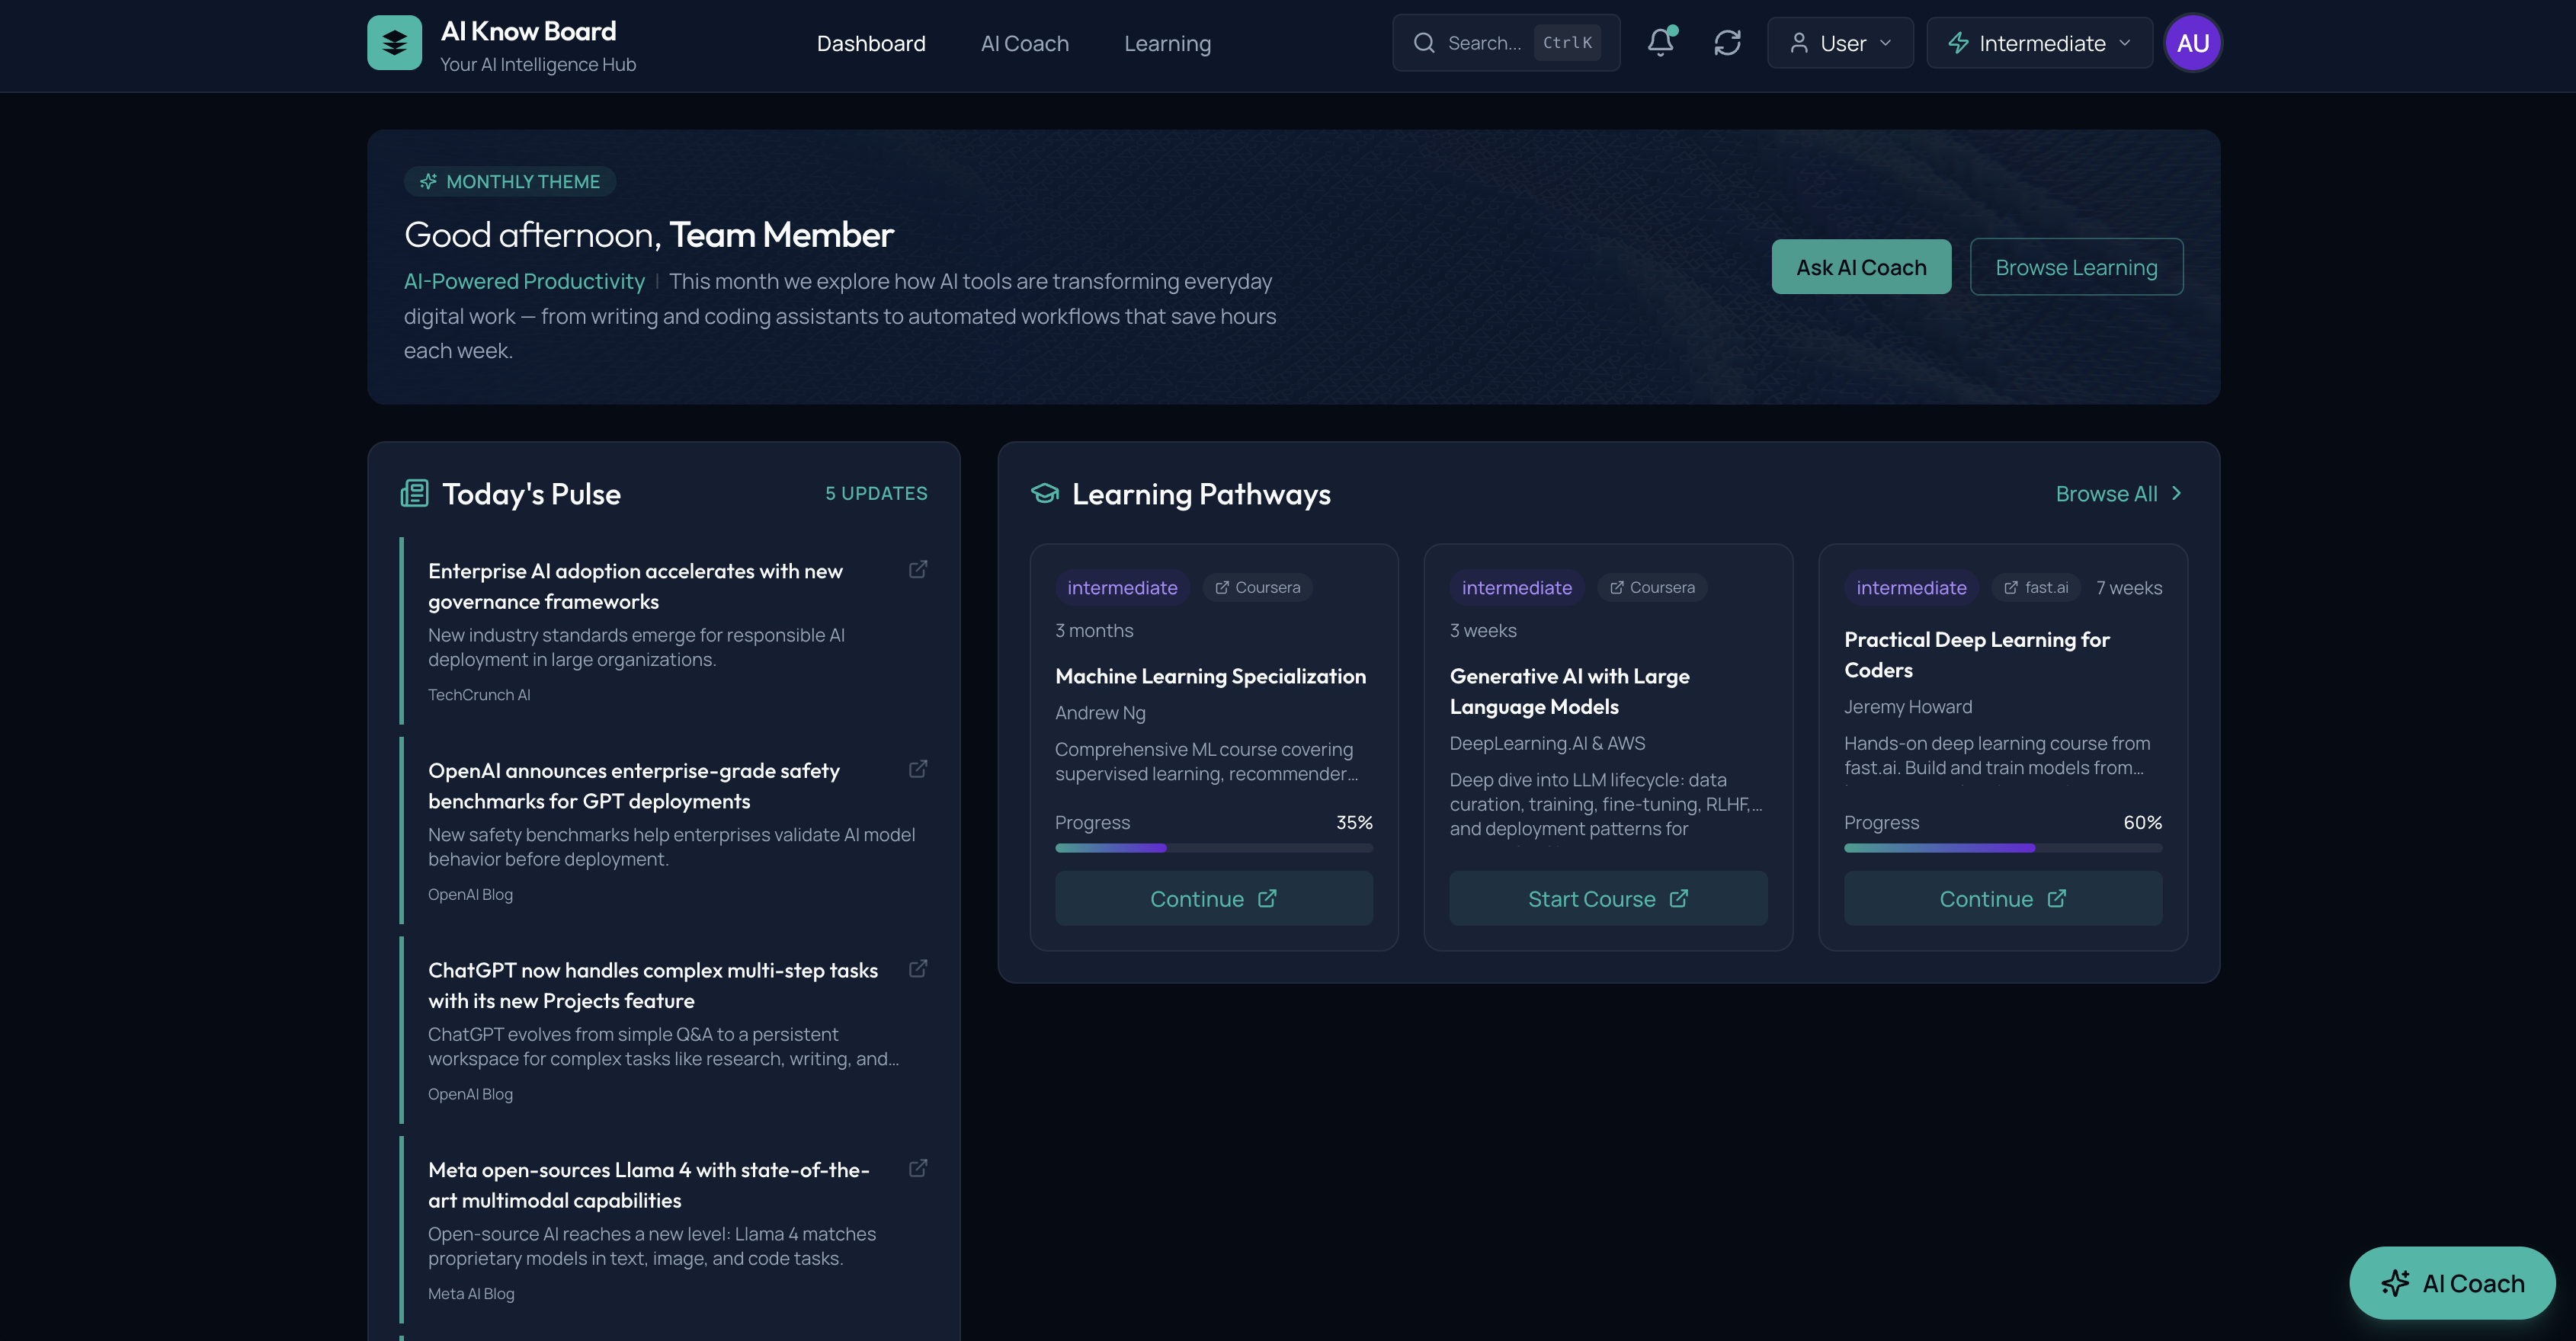Open external link for OpenAI safety benchmarks article

[x=917, y=769]
